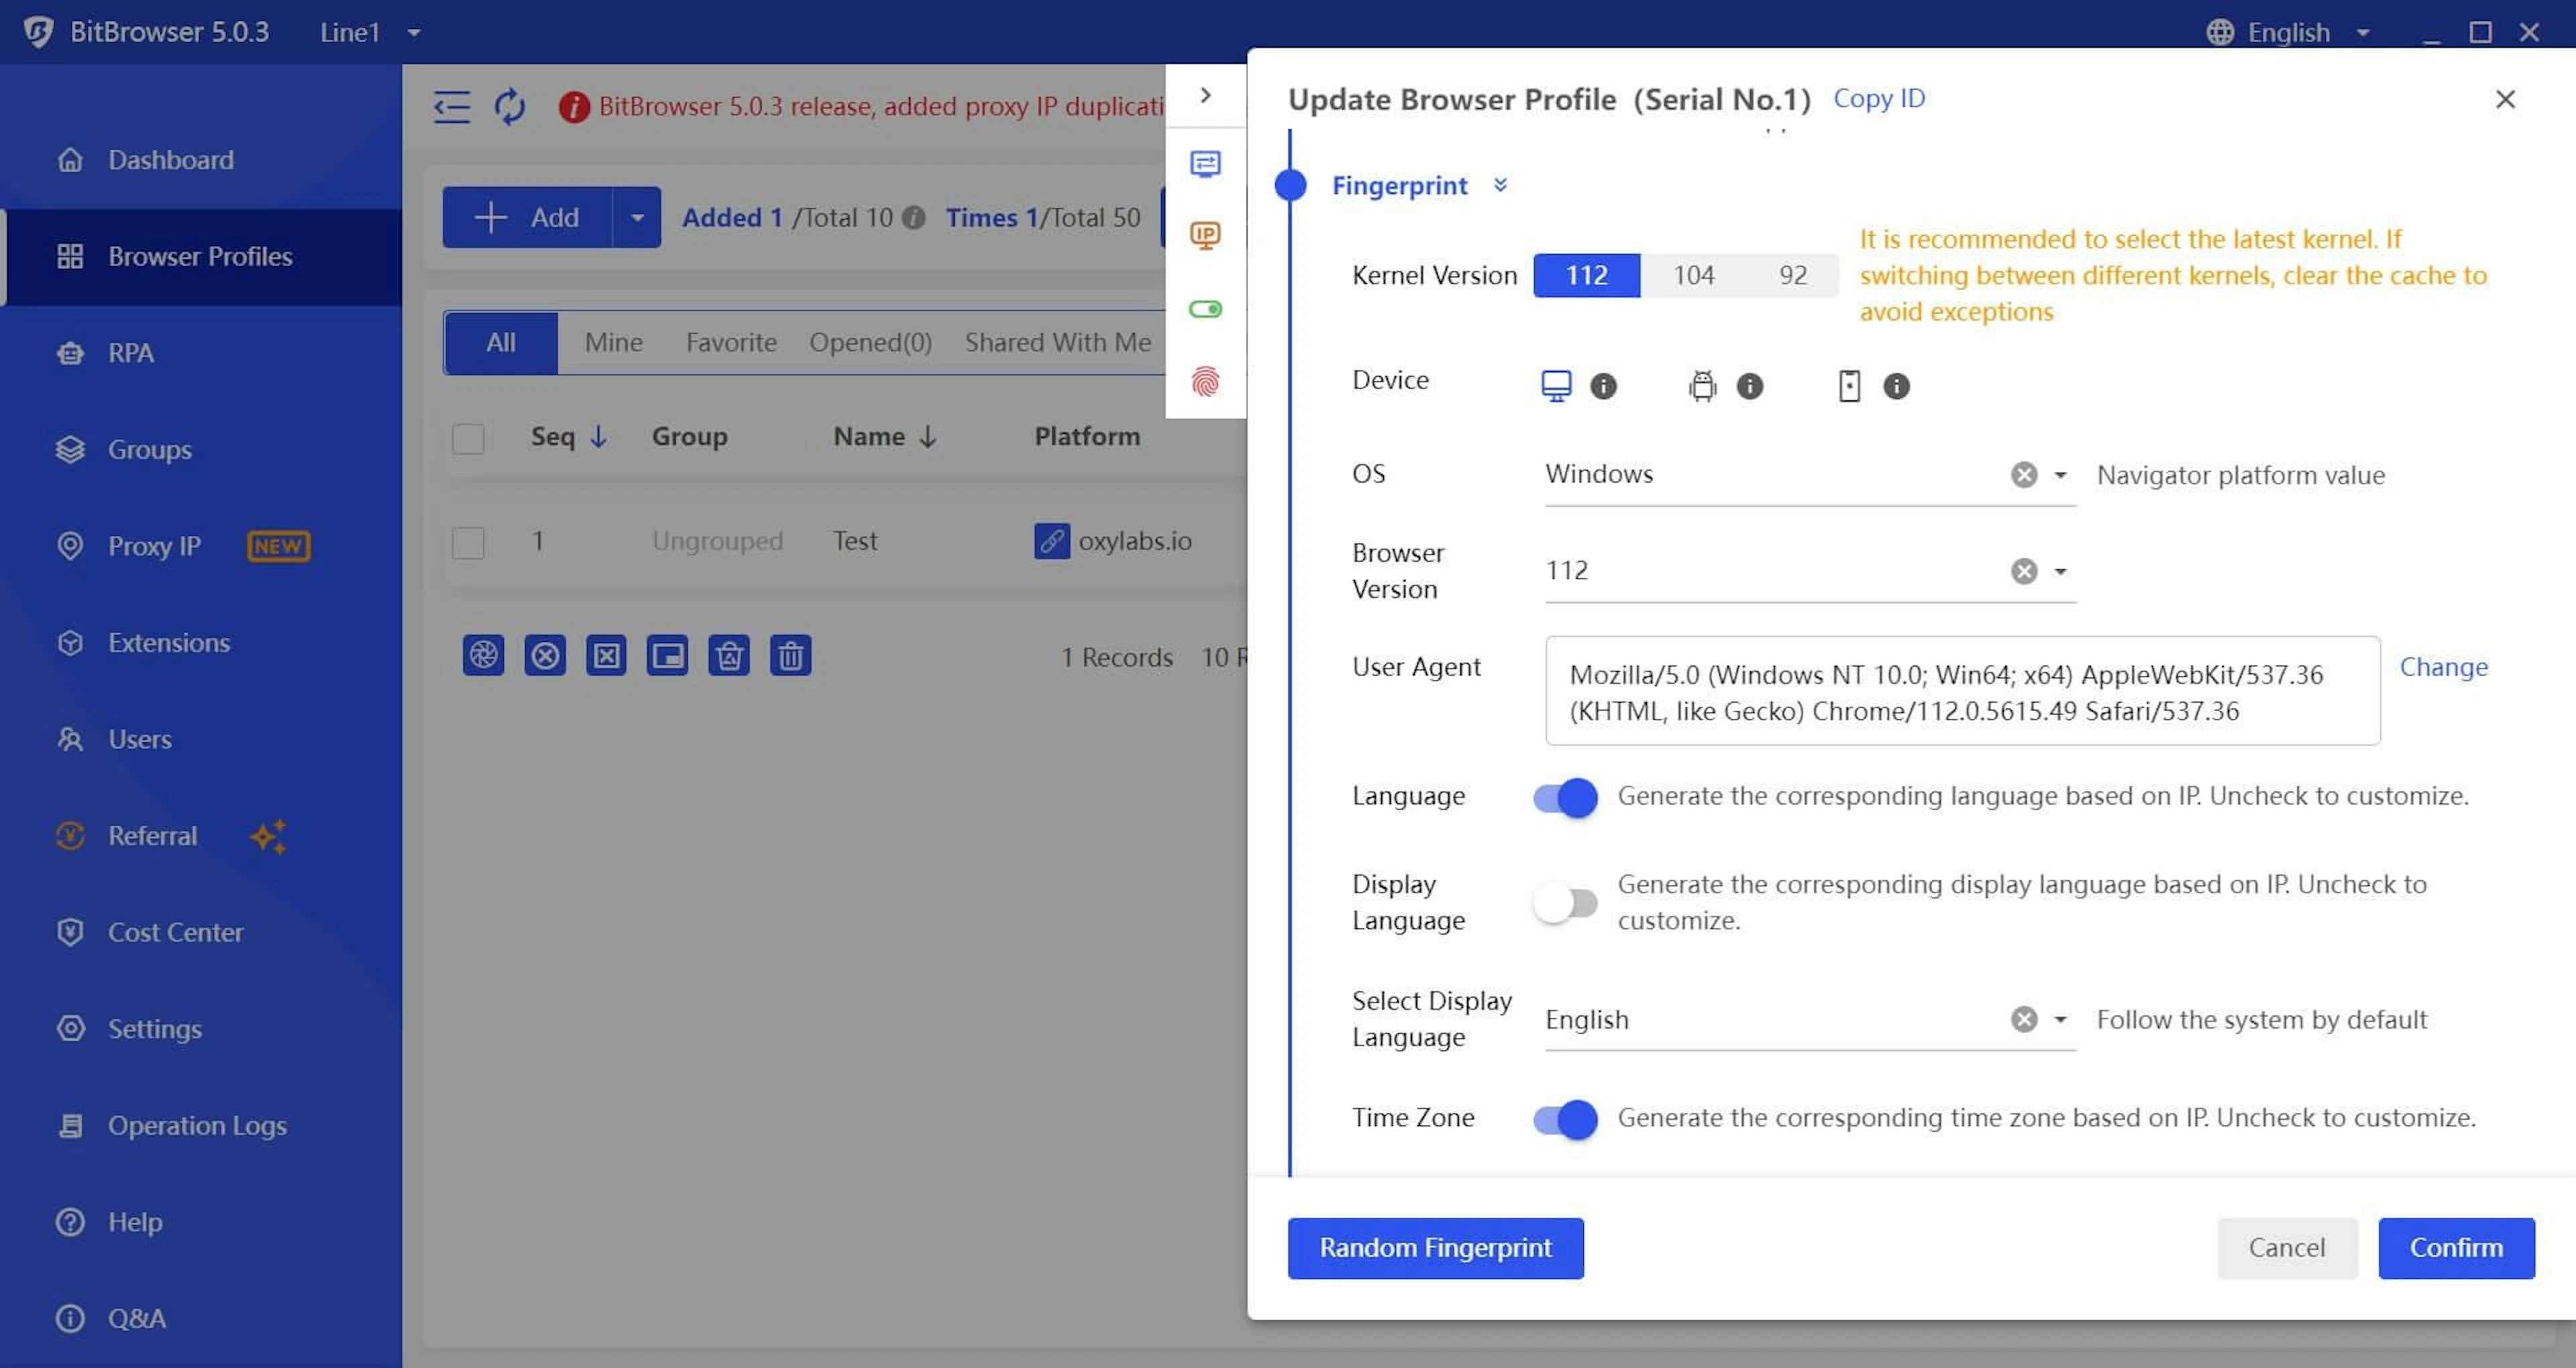This screenshot has width=2576, height=1368.
Task: Click the info icon beside the Android device
Action: pyautogui.click(x=1749, y=386)
